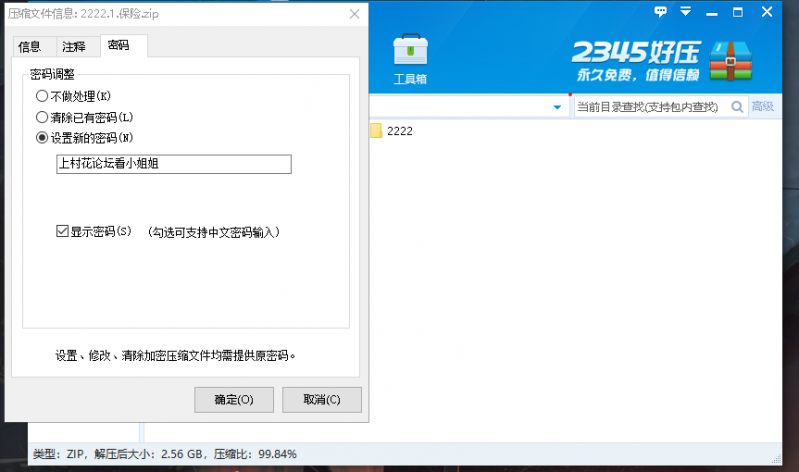
Task: Switch to the 信息 tab
Action: coord(30,46)
